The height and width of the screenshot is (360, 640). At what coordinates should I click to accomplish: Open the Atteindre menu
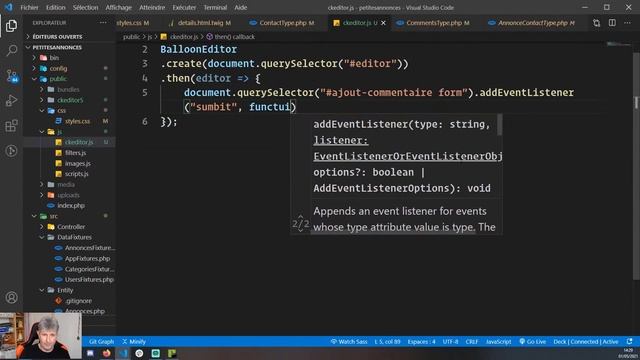tap(152, 7)
